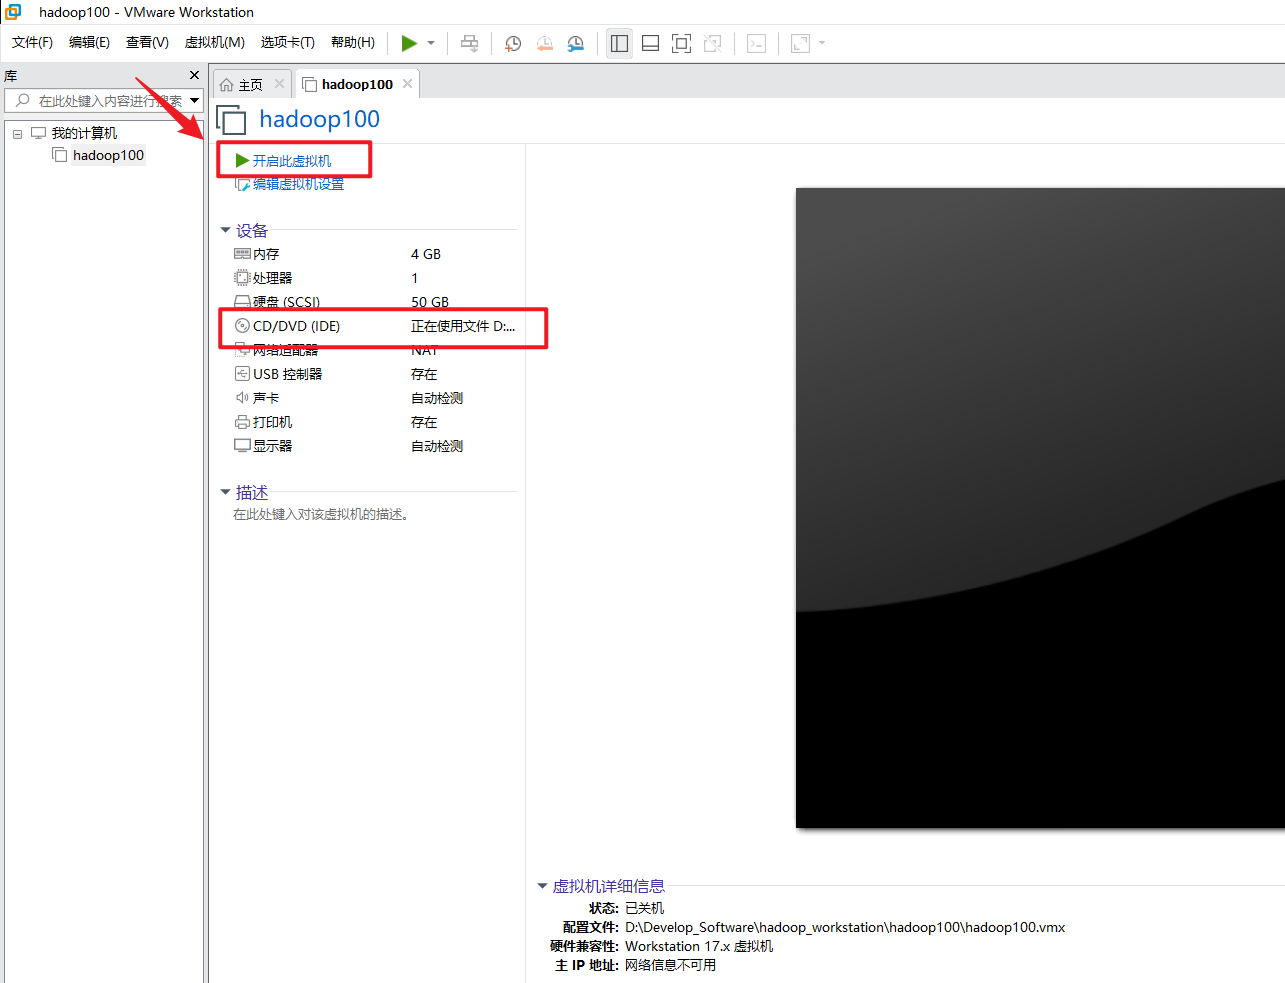1285x983 pixels.
Task: Toggle the library sidebar view icon
Action: point(619,43)
